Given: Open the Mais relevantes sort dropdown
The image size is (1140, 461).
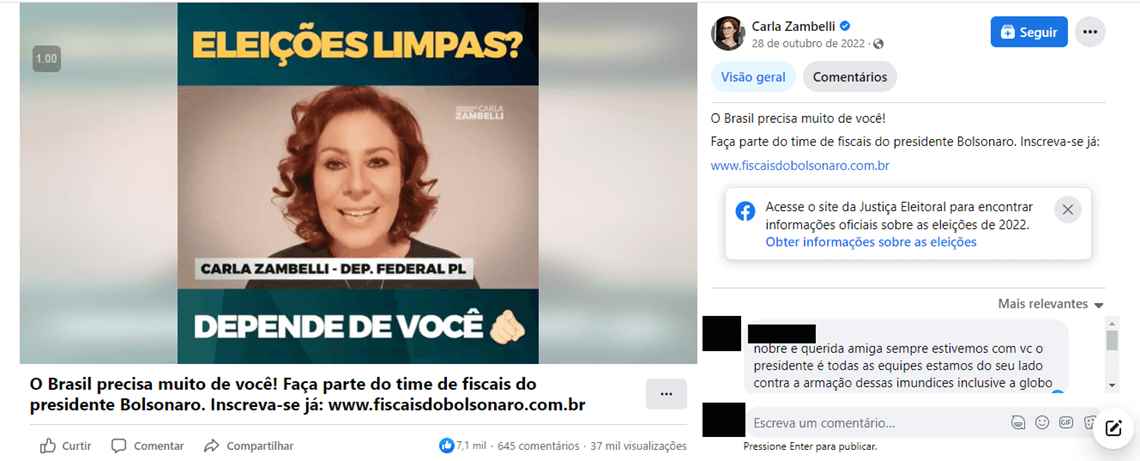Looking at the screenshot, I should 1051,304.
